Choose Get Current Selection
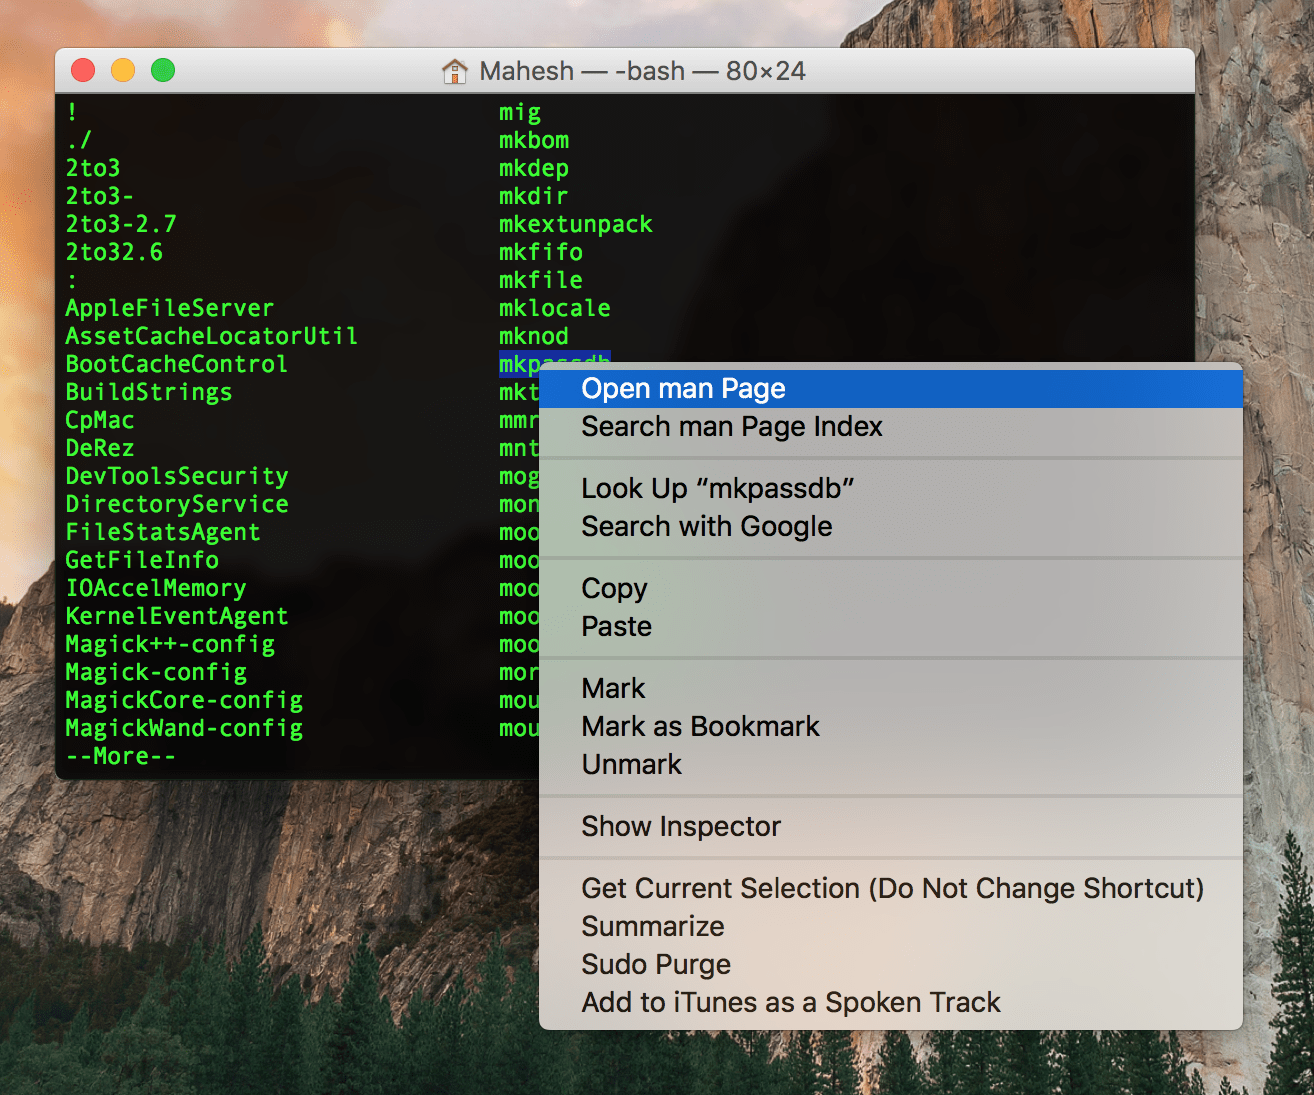The image size is (1314, 1095). point(892,888)
